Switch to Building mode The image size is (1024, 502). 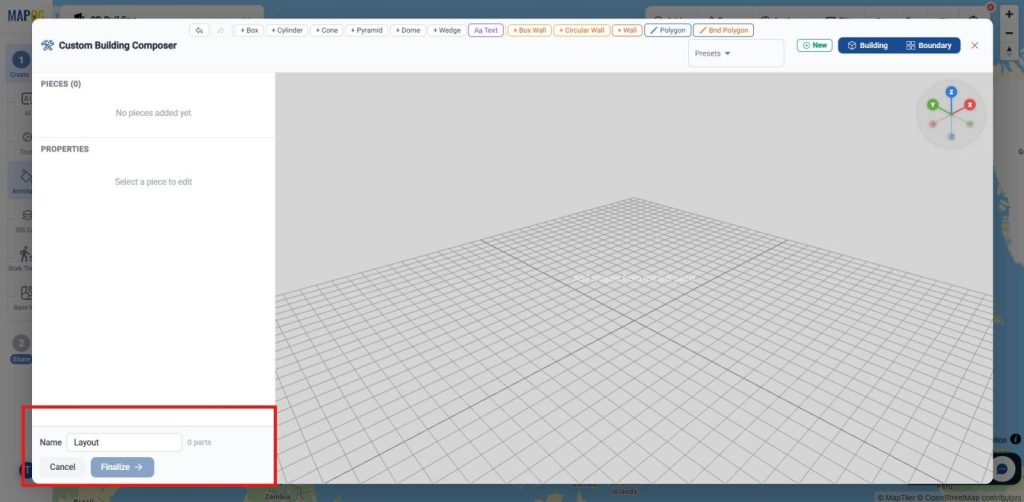tap(867, 46)
